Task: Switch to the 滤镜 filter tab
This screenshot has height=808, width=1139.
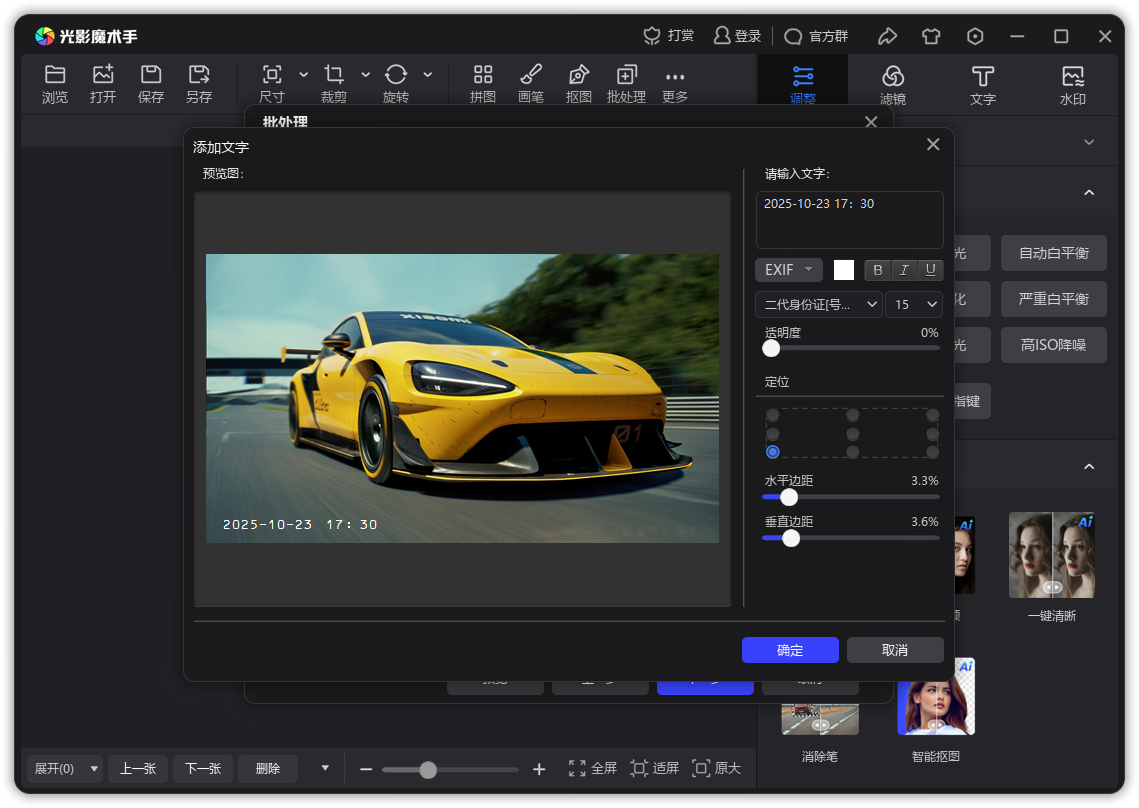Action: (893, 84)
